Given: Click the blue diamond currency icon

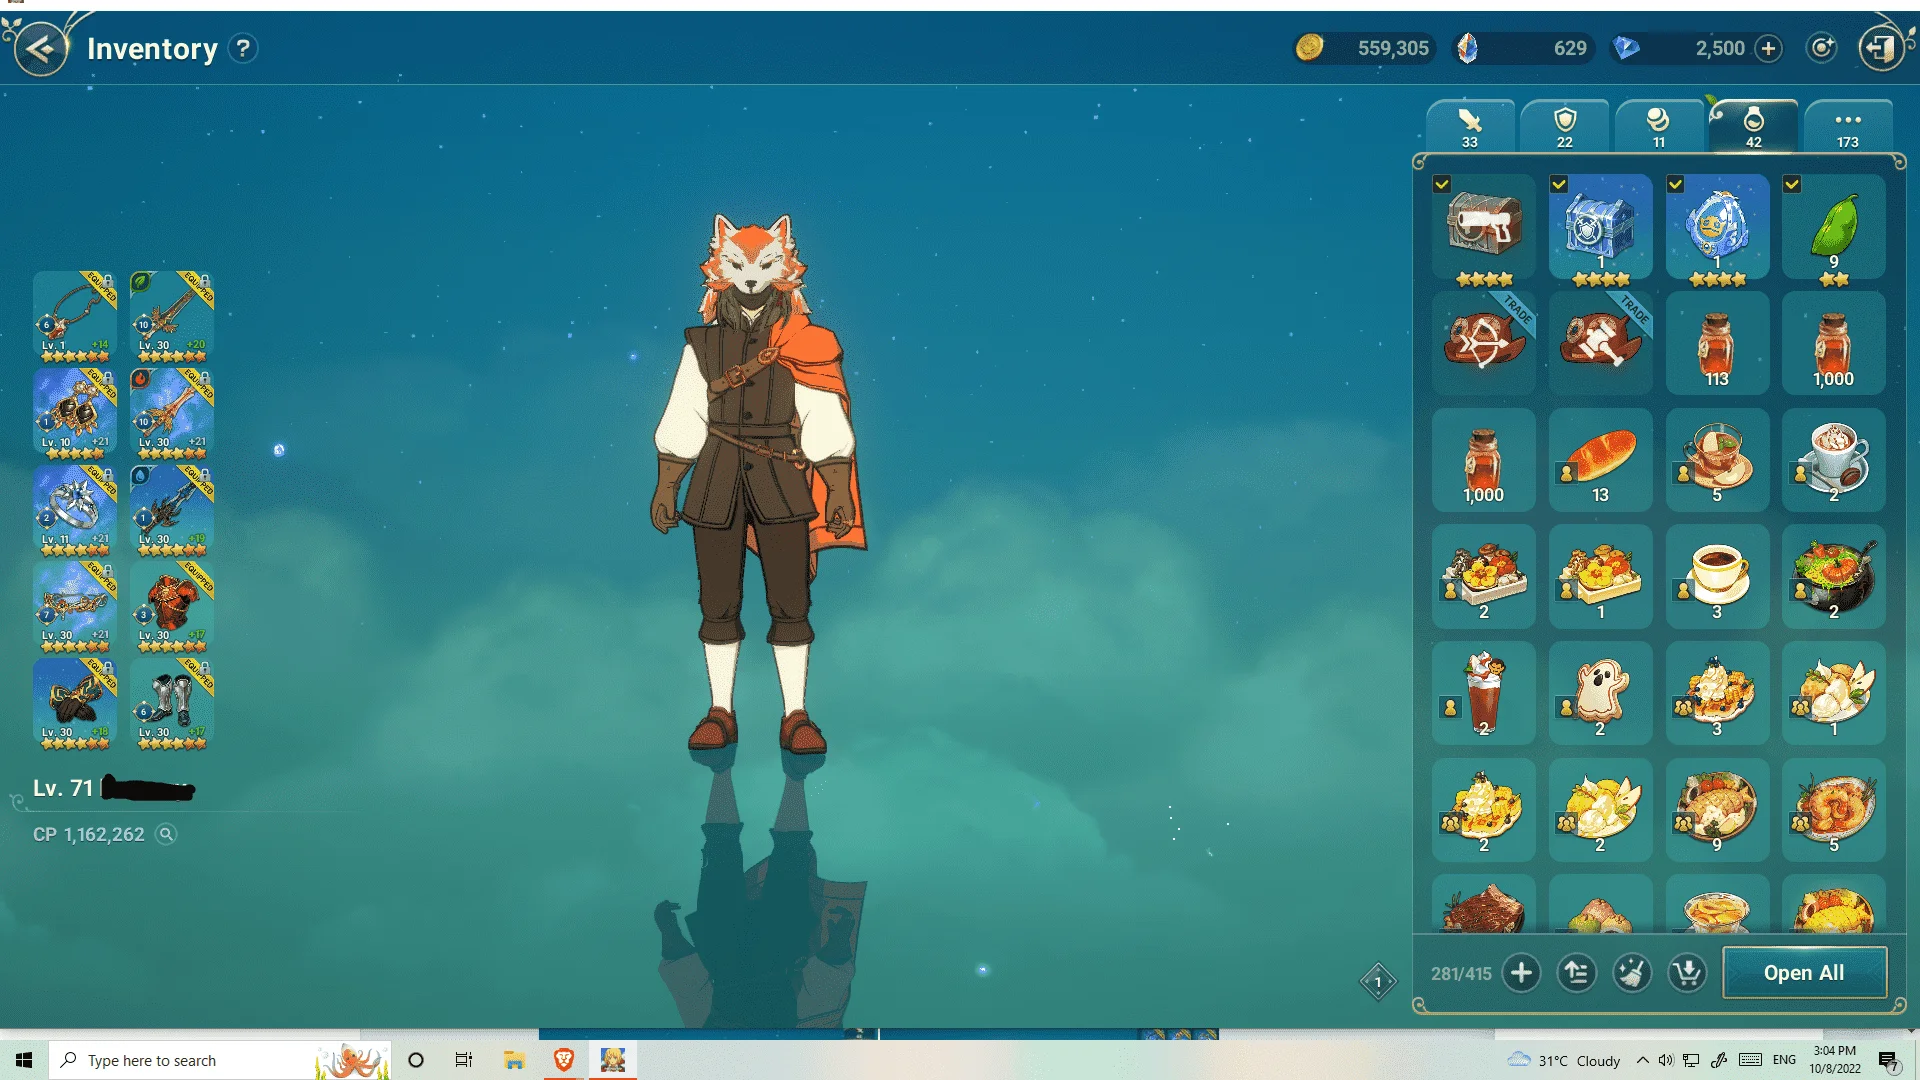Looking at the screenshot, I should coord(1627,47).
